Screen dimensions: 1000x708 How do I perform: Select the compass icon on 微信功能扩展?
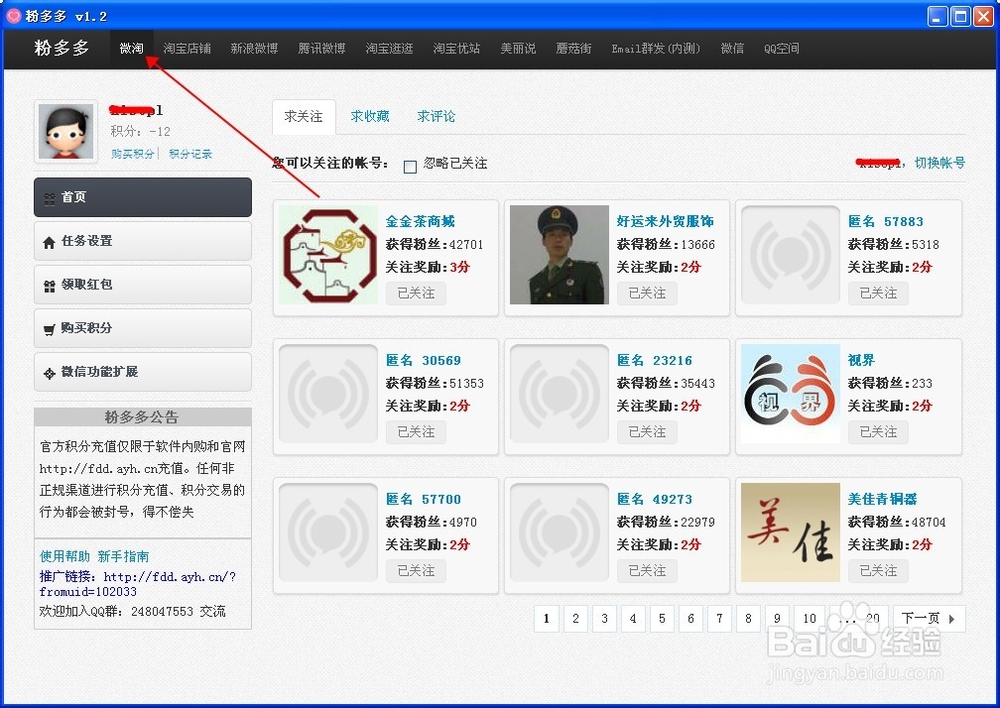(49, 373)
